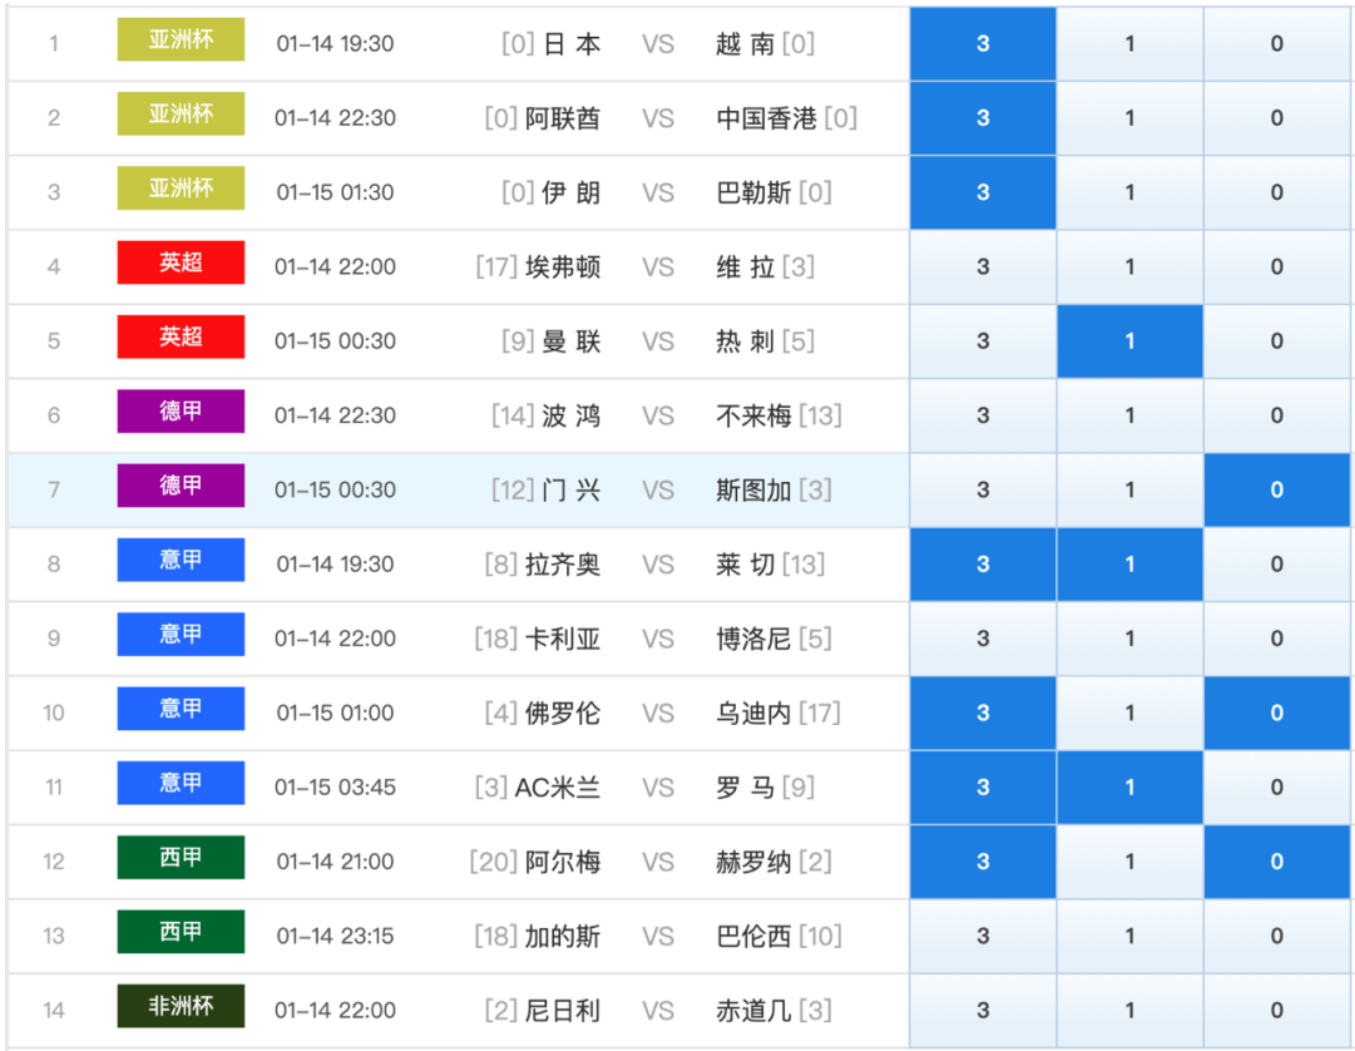Select 0 for 加的斯 vs 巴伦西
The width and height of the screenshot is (1355, 1051).
coord(1277,936)
